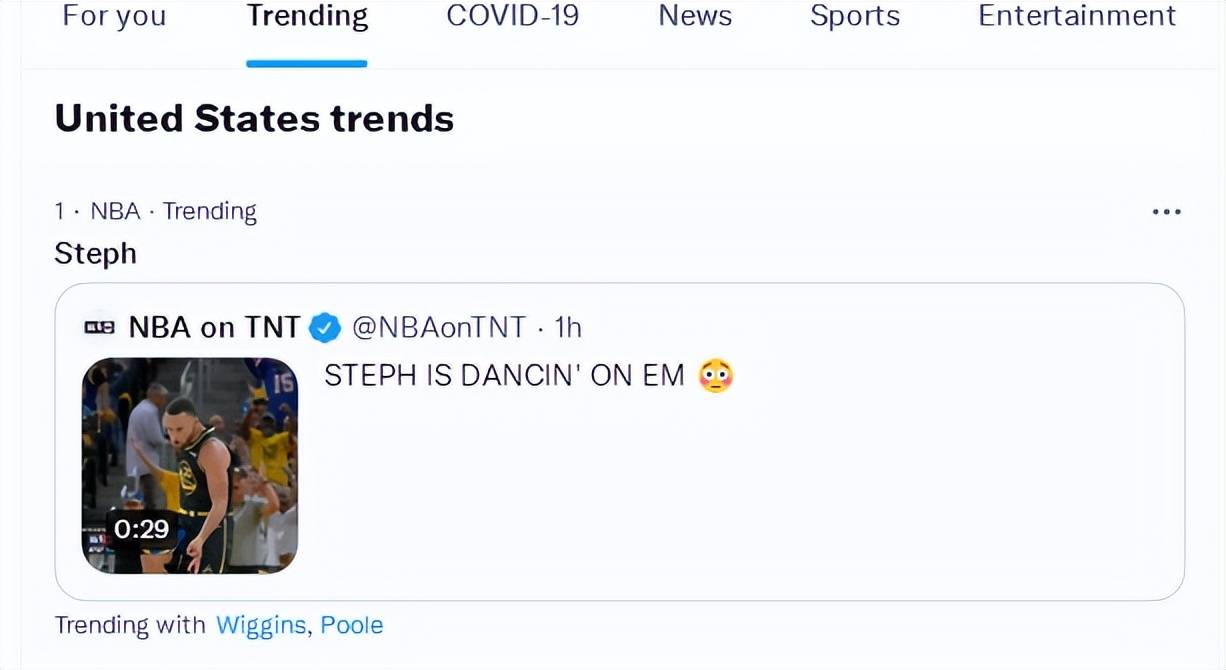
Task: Open the three-dot more options menu
Action: (x=1166, y=212)
